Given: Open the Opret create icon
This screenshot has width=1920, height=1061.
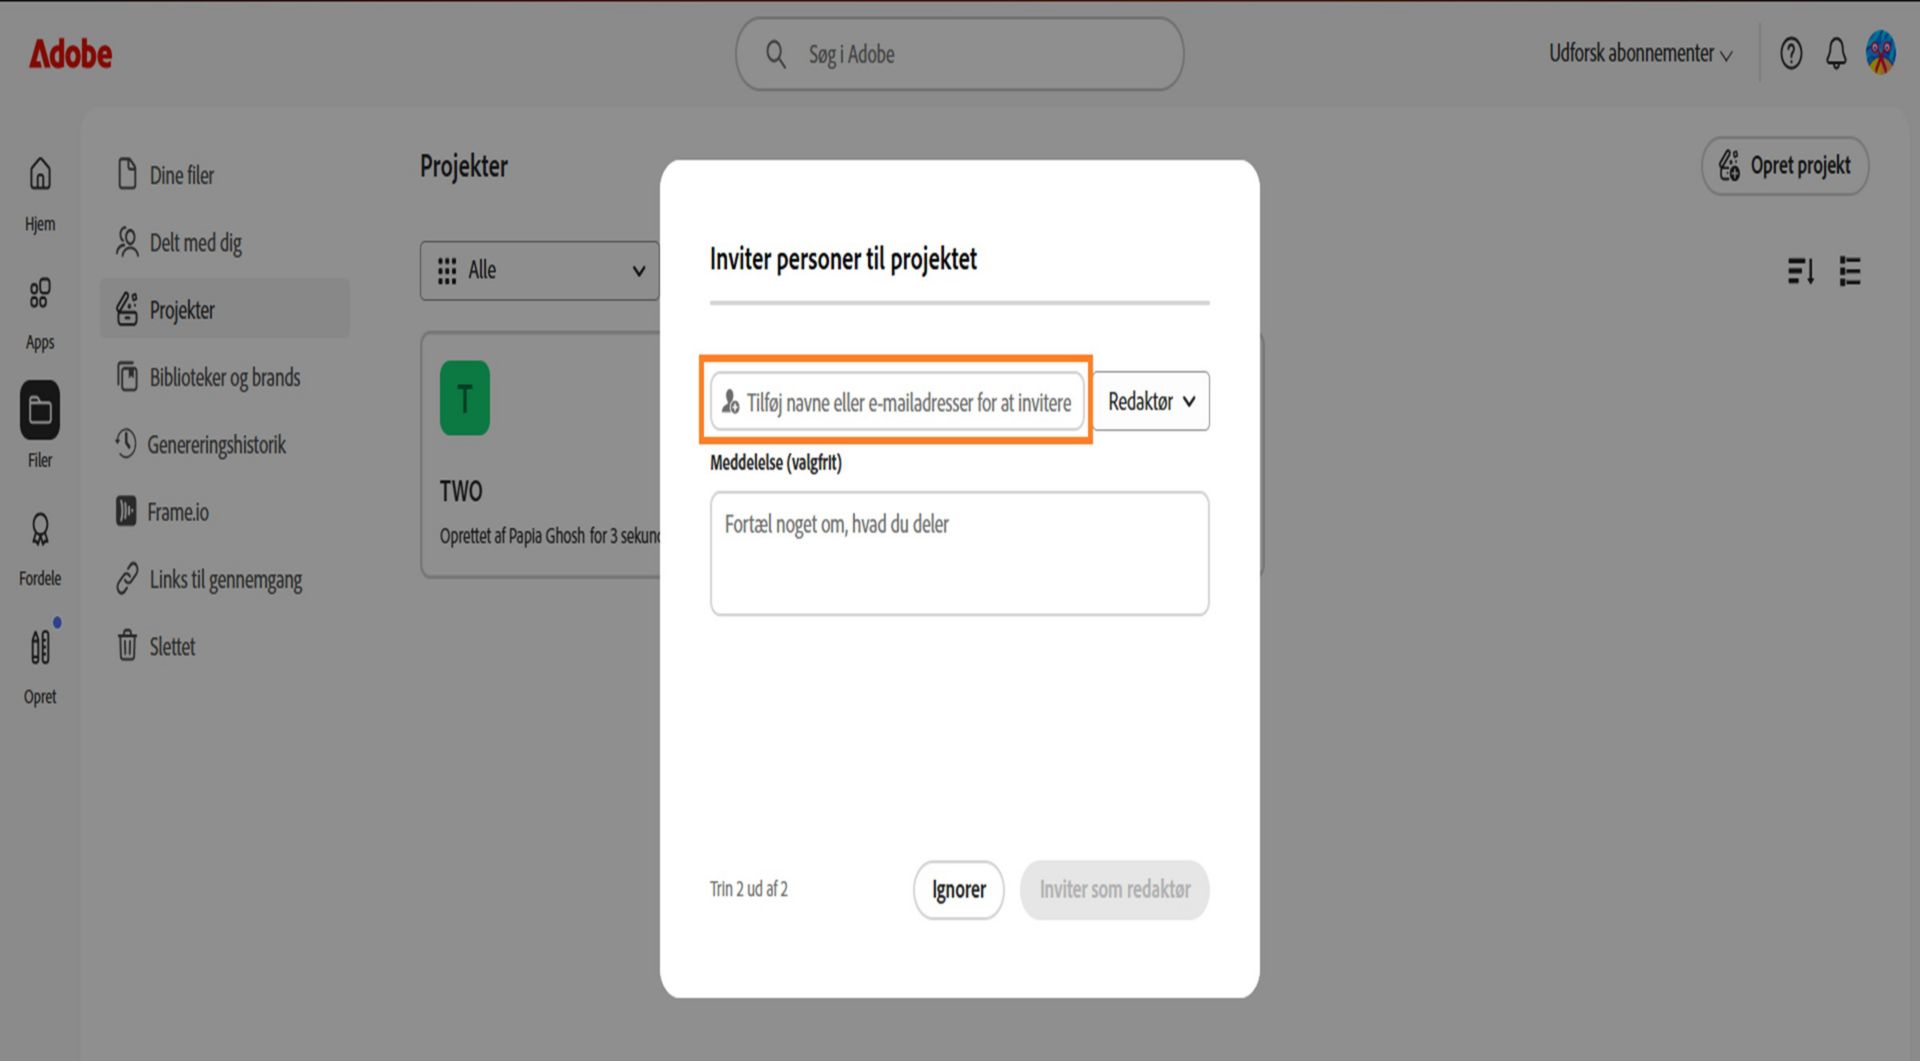Looking at the screenshot, I should (x=40, y=647).
